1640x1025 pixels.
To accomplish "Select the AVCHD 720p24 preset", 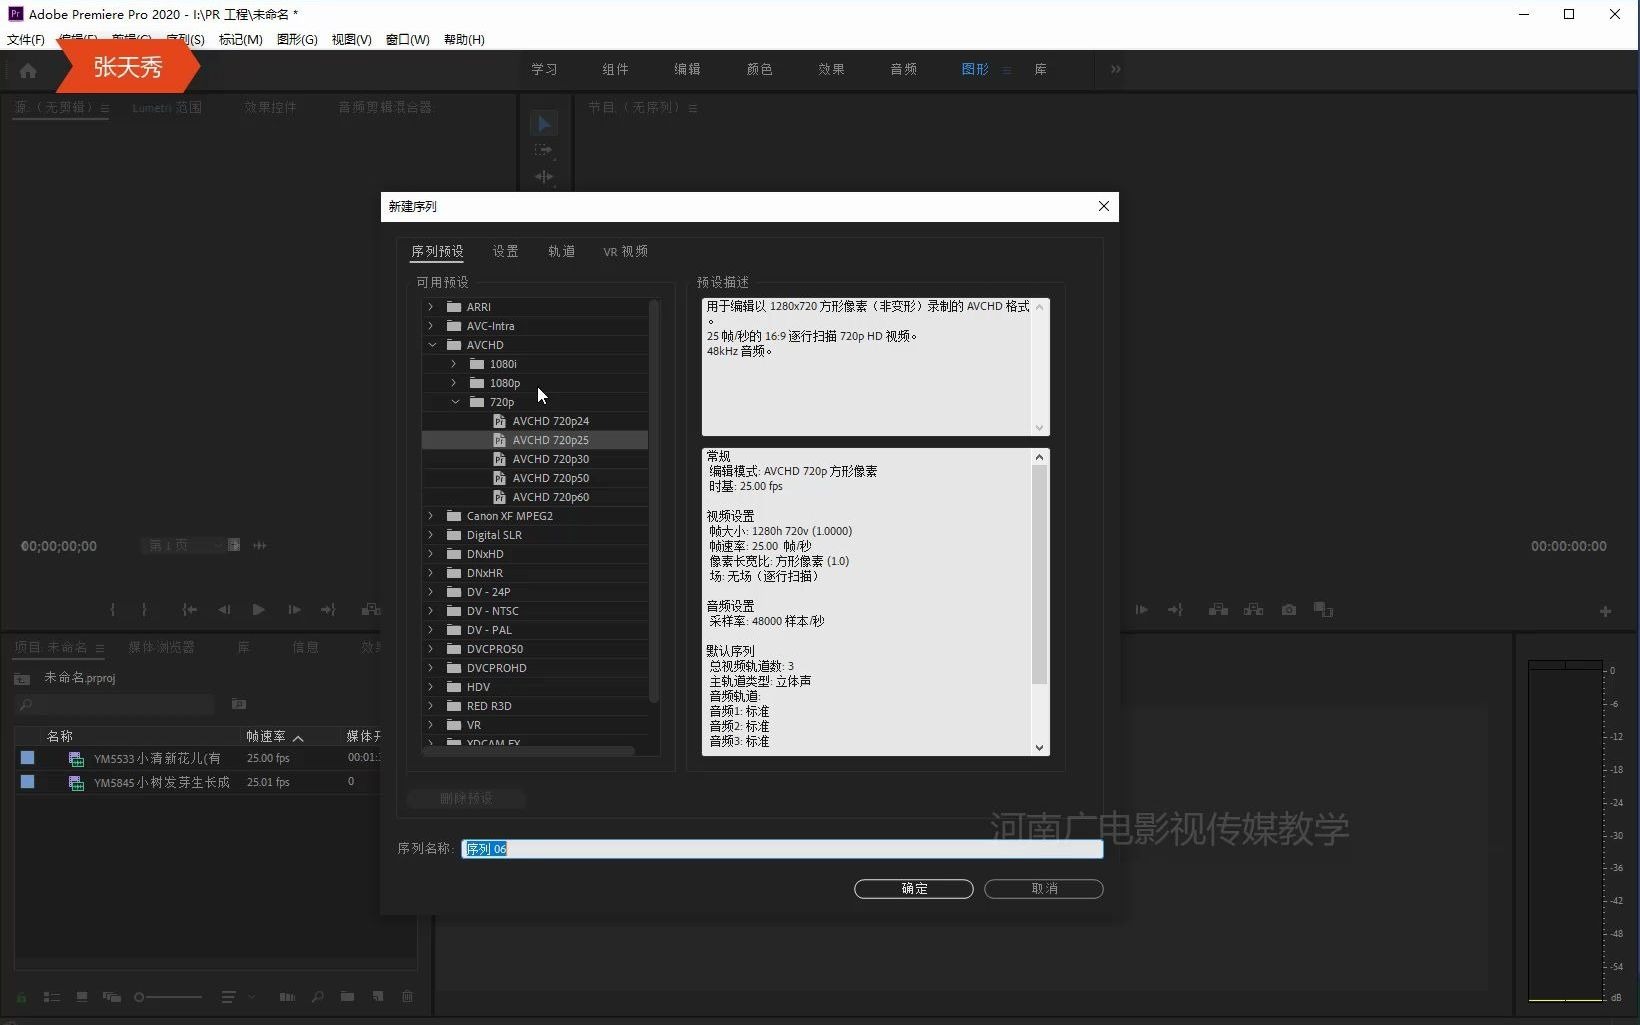I will coord(550,421).
